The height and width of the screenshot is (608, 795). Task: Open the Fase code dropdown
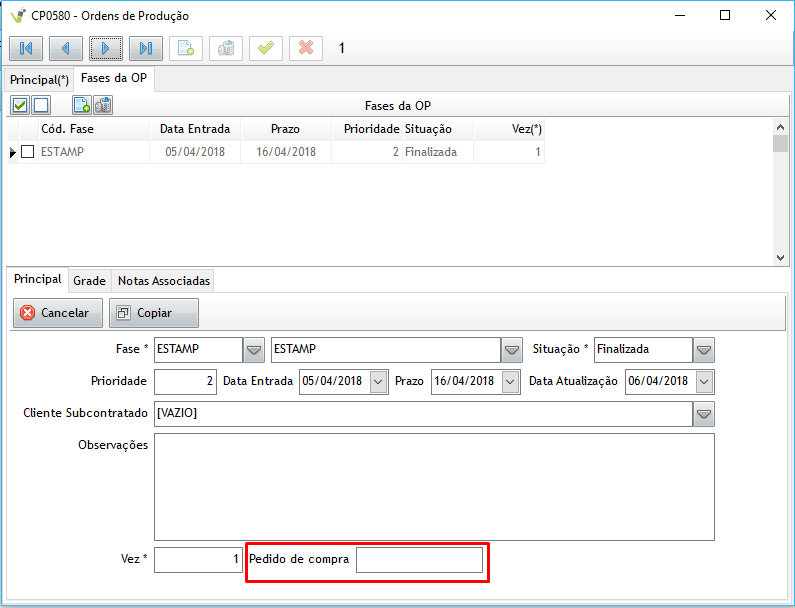[x=254, y=350]
